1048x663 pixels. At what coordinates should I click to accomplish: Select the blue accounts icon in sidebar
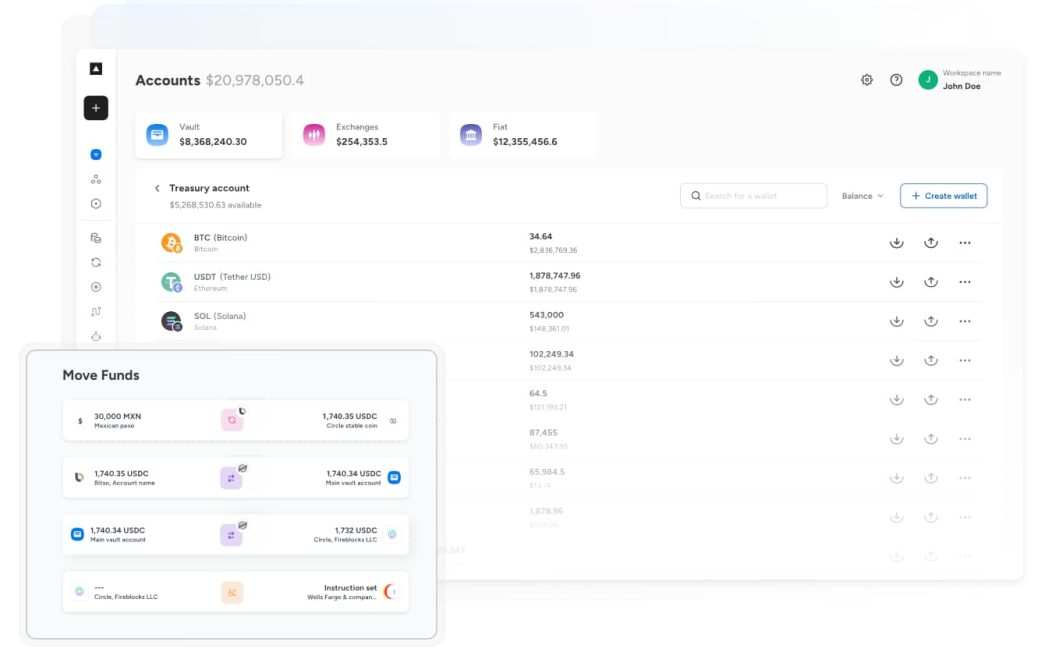pyautogui.click(x=96, y=155)
